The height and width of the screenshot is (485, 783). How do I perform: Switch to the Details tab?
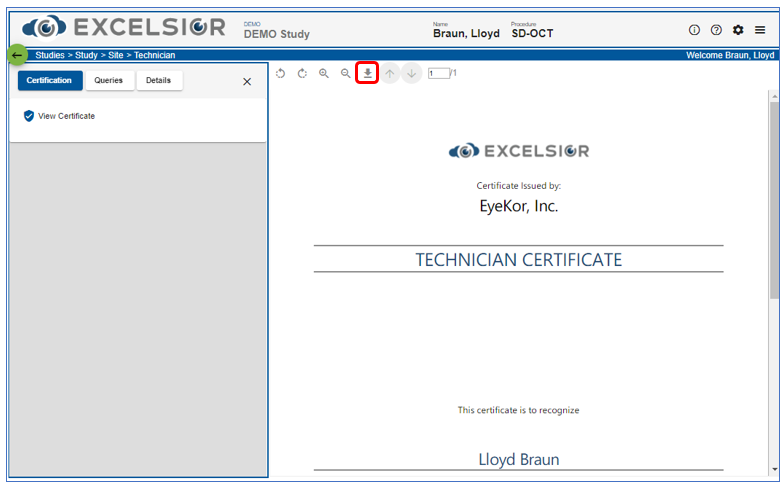click(x=159, y=80)
